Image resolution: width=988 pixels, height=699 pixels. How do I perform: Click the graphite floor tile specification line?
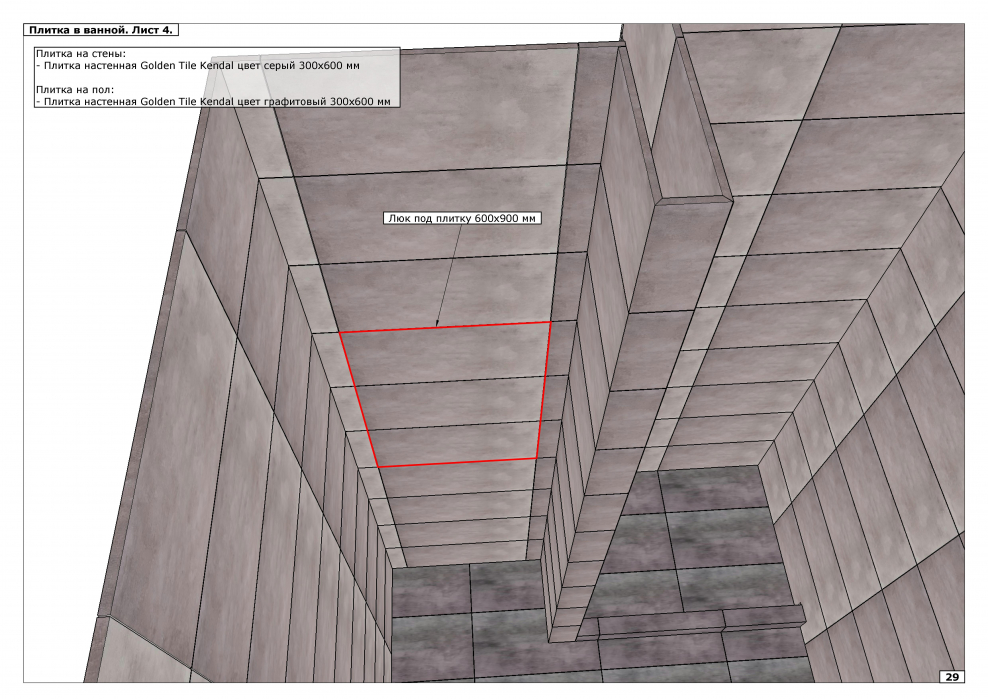(x=215, y=101)
